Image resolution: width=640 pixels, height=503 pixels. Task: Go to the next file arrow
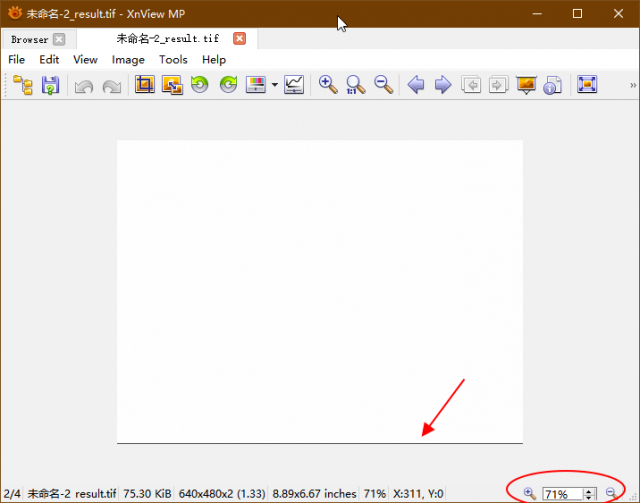pos(443,85)
